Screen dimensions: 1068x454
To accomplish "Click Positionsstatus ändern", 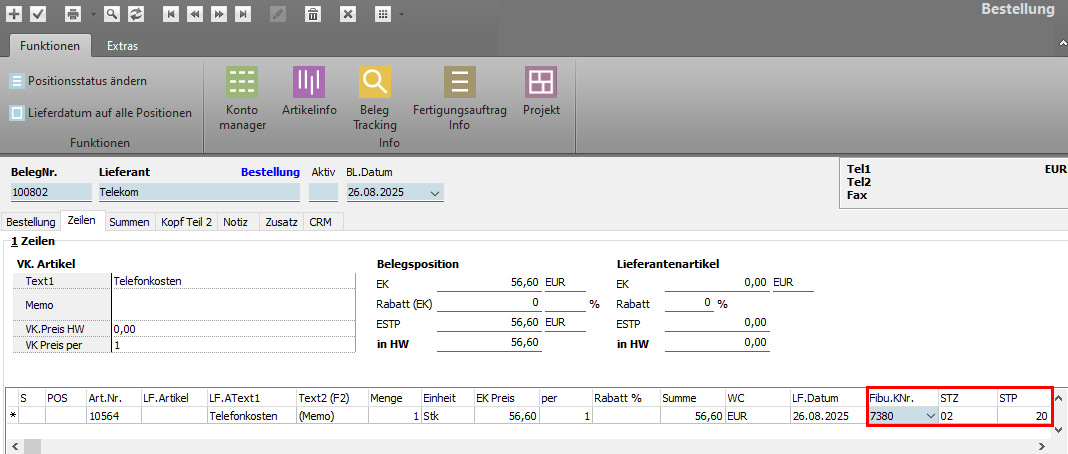I will [x=79, y=81].
